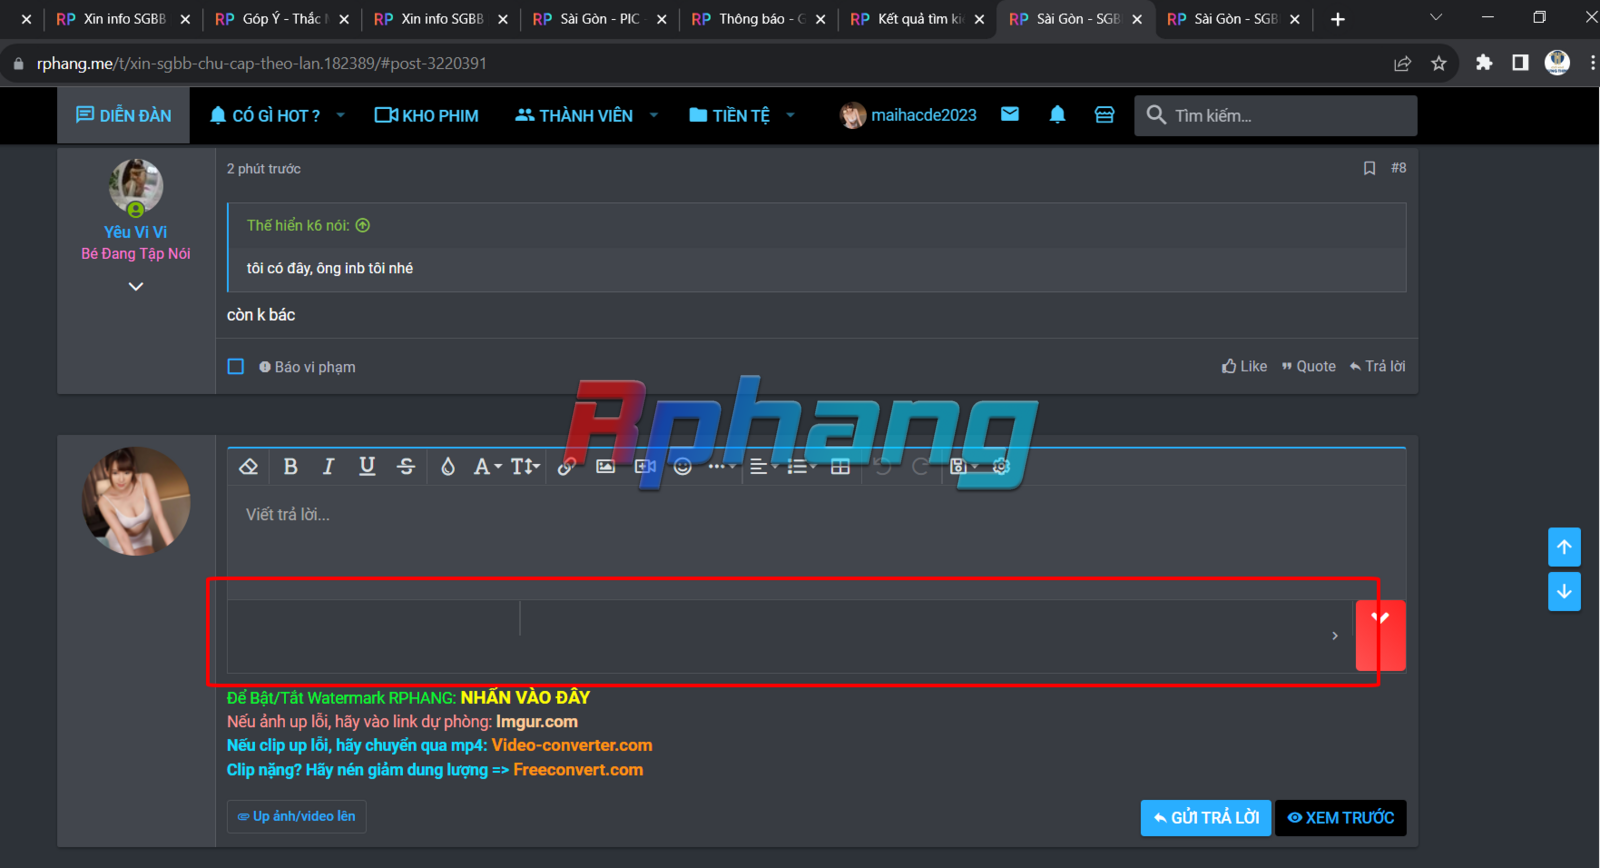This screenshot has width=1600, height=868.
Task: Click the blue scroll-to-bottom arrow button
Action: (1564, 591)
